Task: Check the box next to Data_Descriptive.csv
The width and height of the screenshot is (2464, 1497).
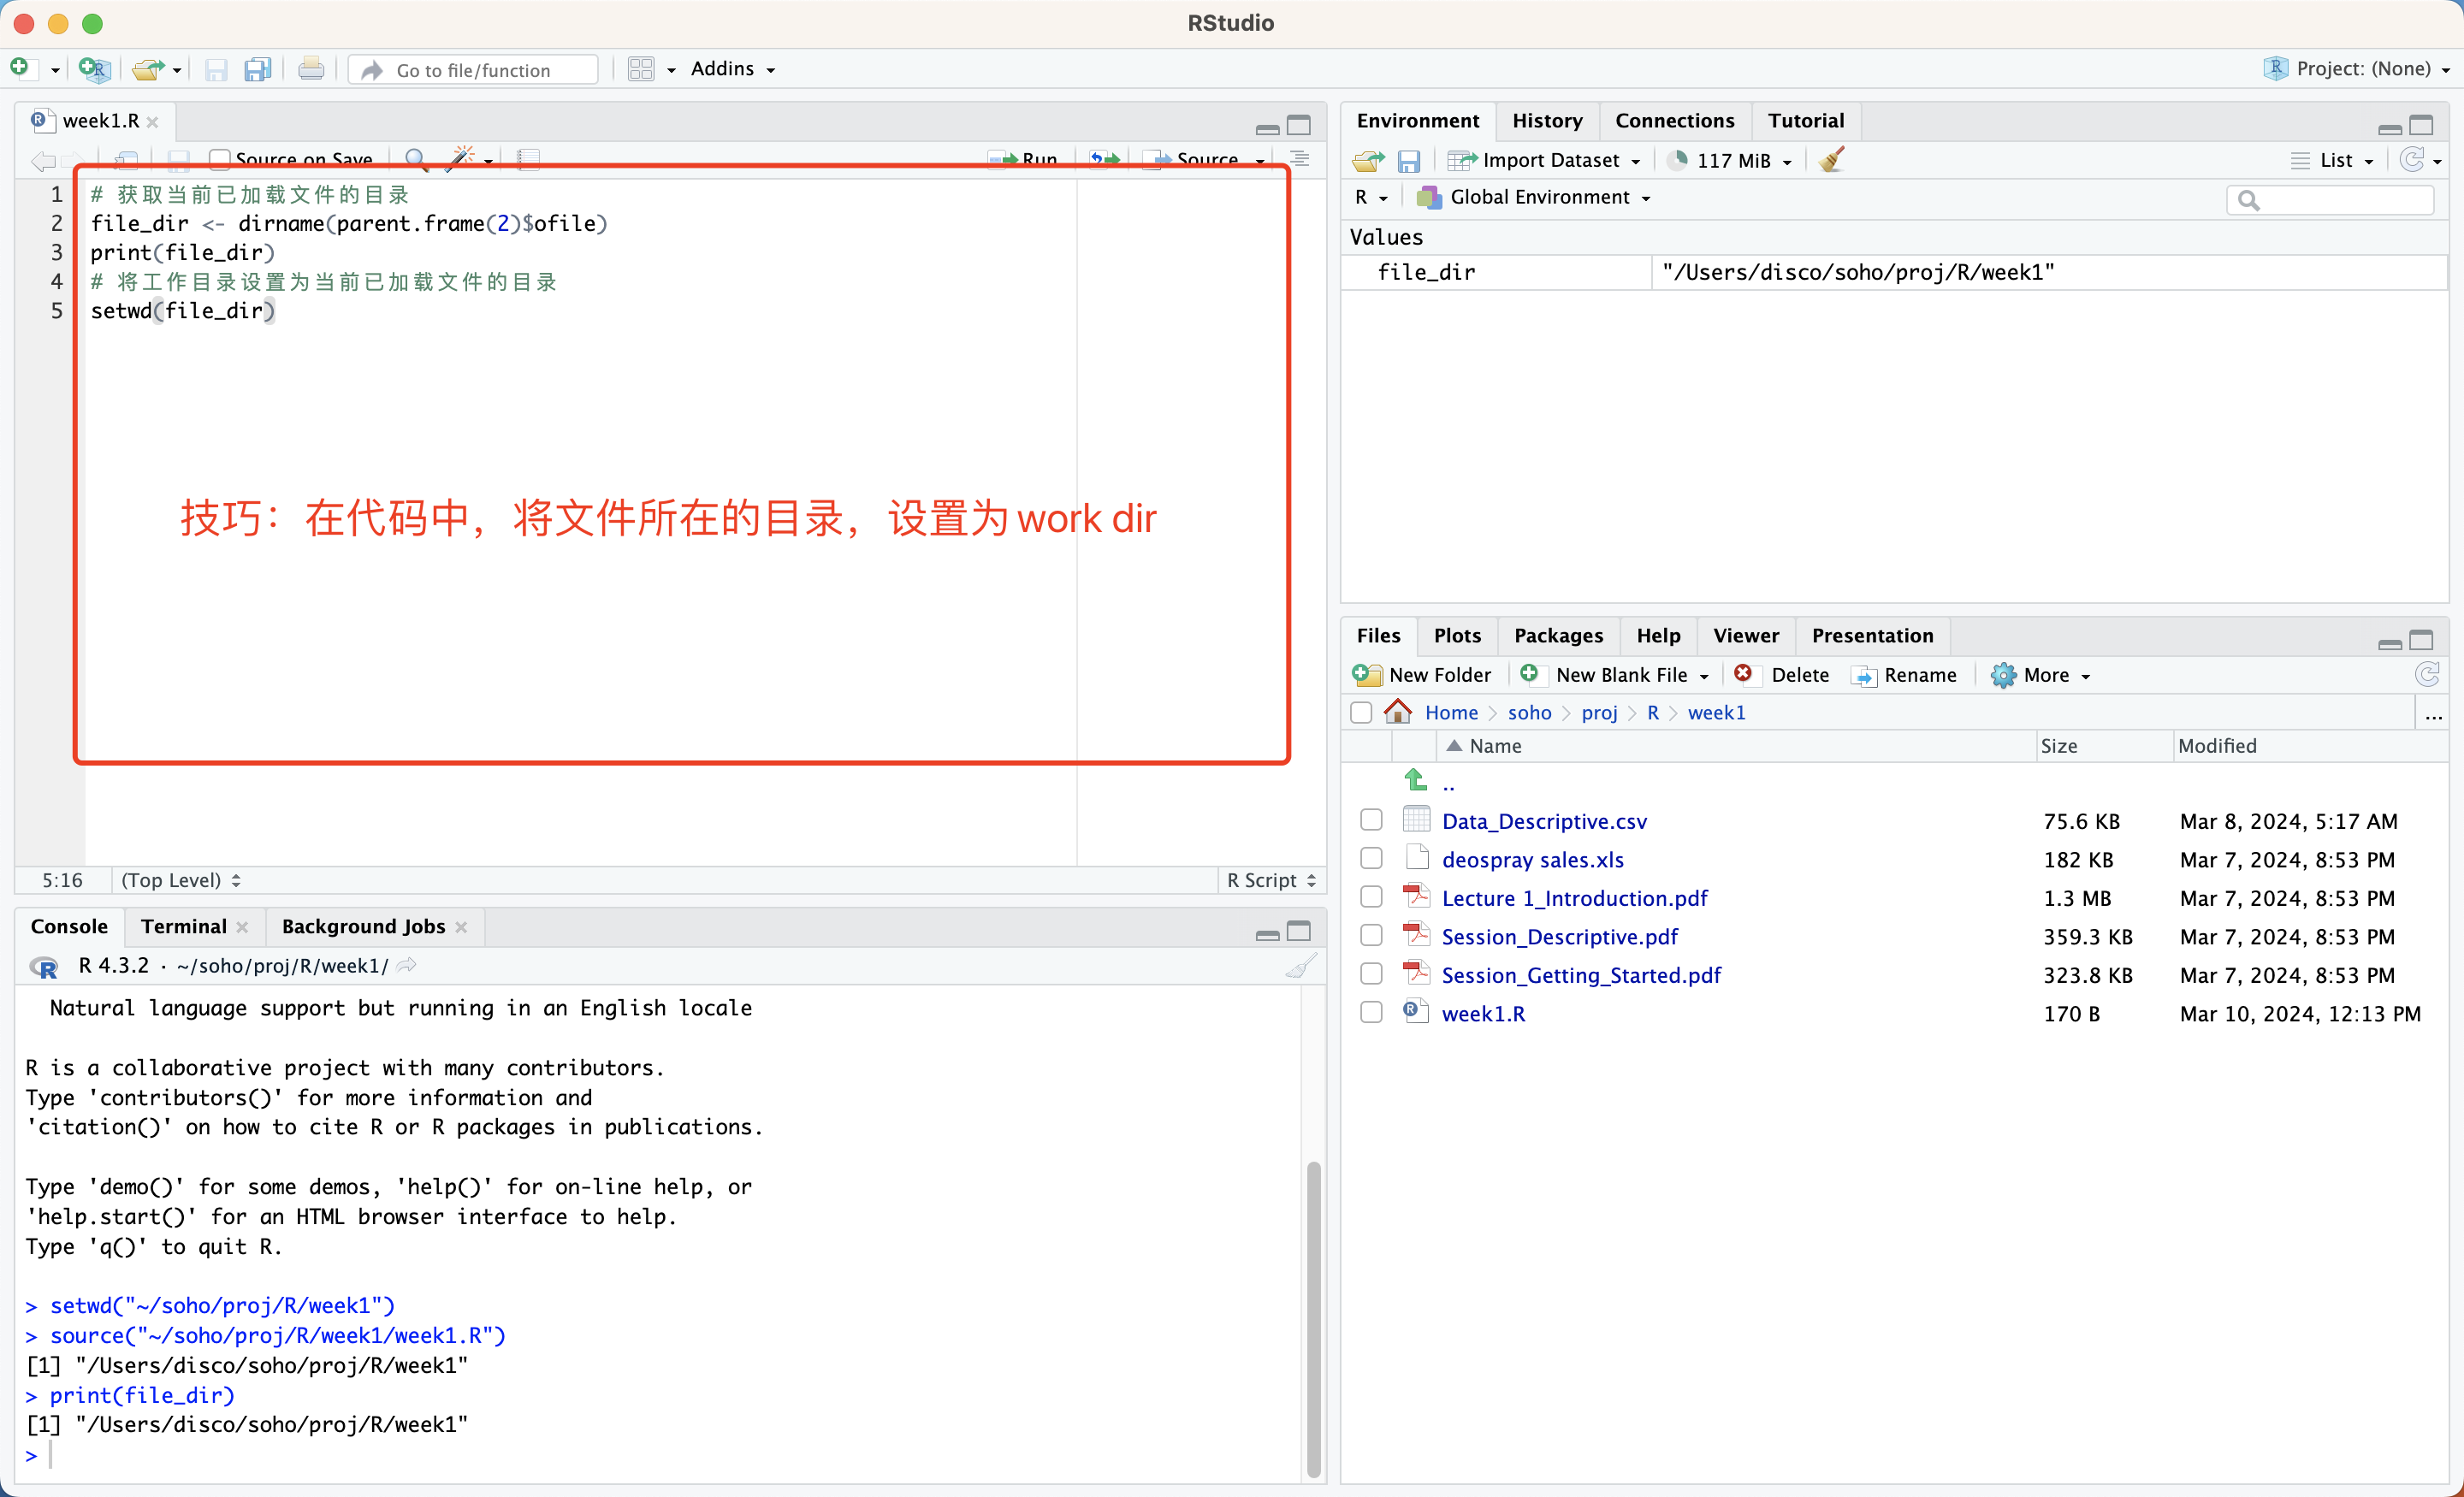Action: (1371, 820)
